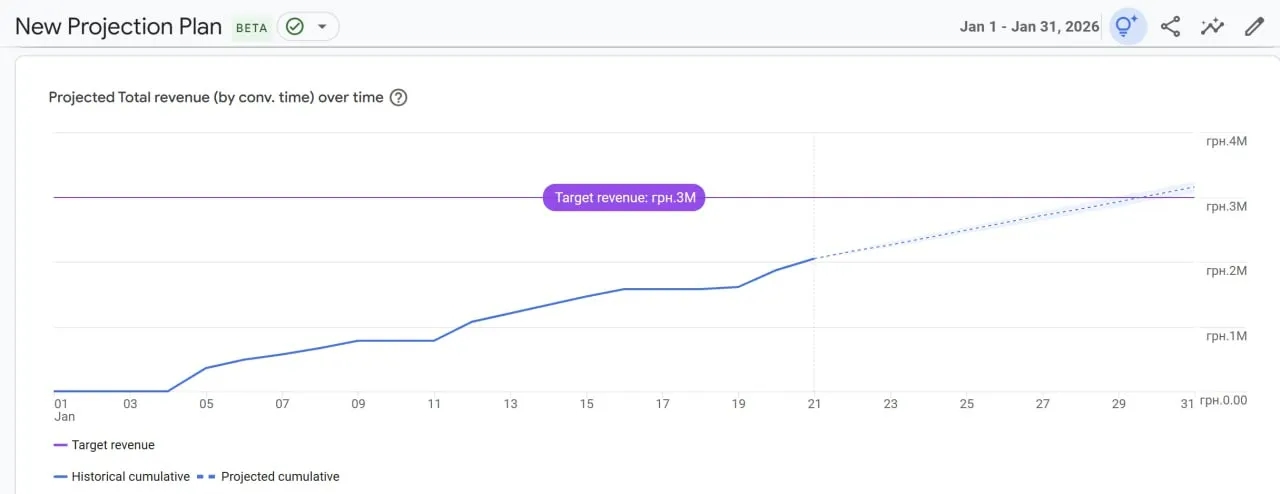Expand the status dropdown arrow beside BETA
This screenshot has width=1280, height=494.
click(322, 27)
